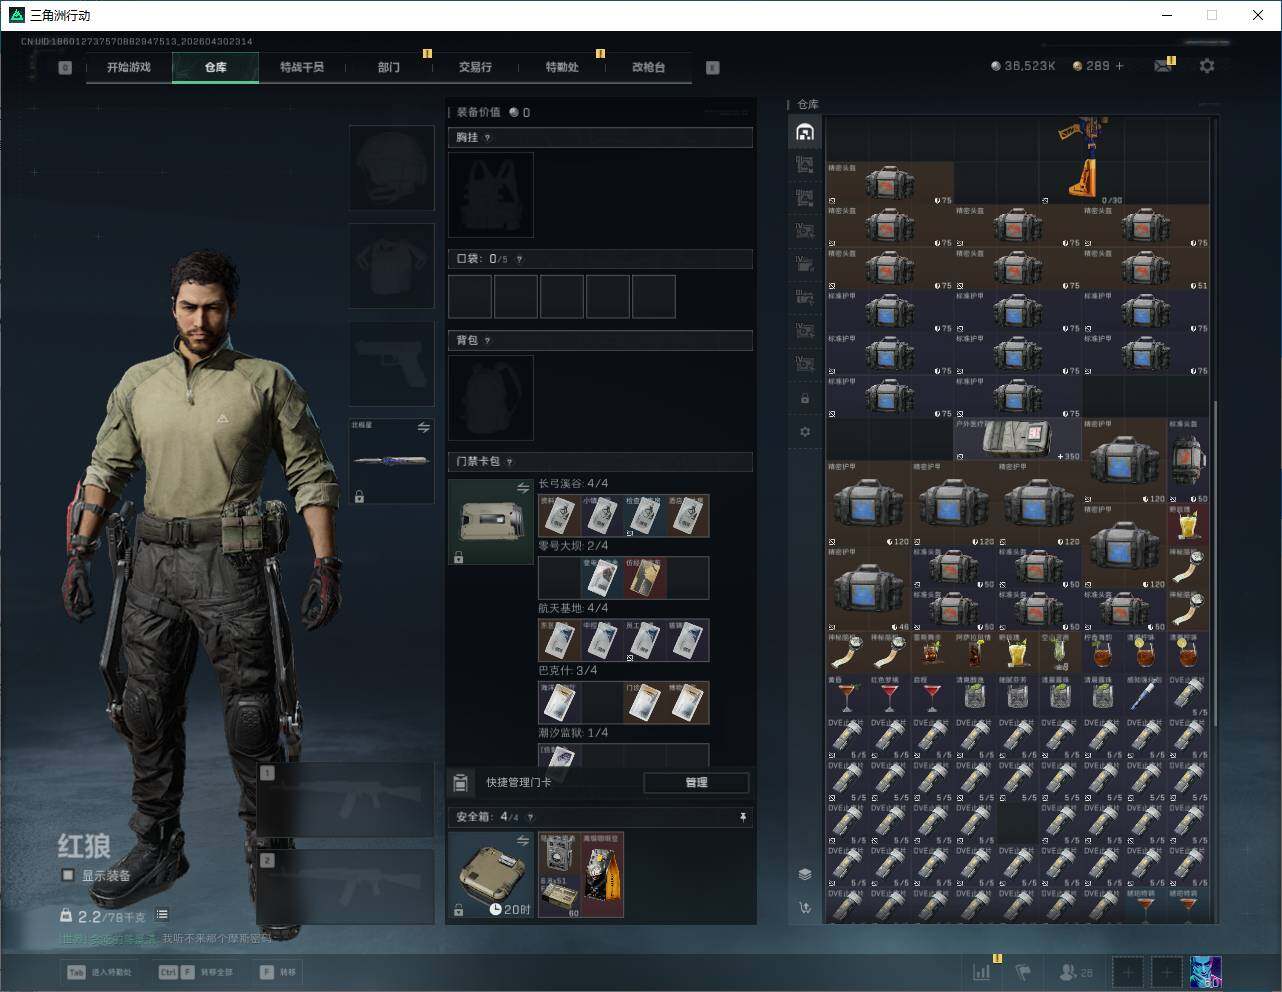
Task: Open settings gear in top bar
Action: (x=1207, y=66)
